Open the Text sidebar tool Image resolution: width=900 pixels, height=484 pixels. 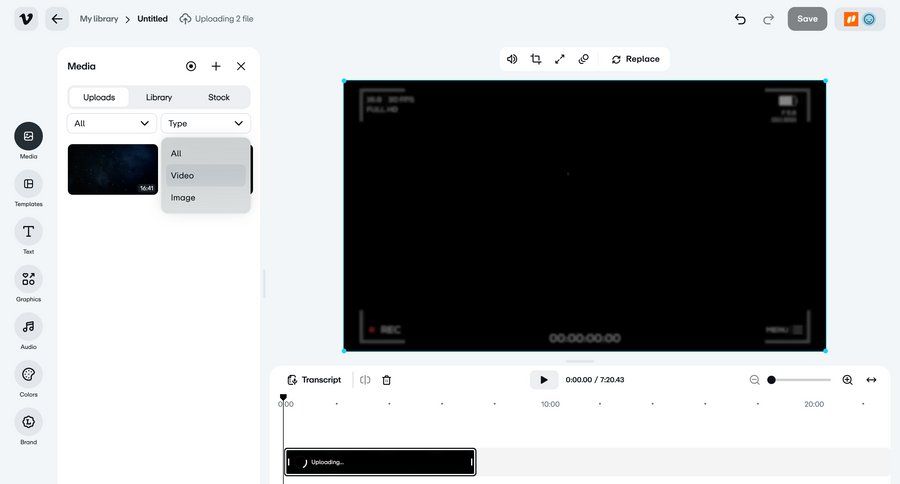point(28,236)
